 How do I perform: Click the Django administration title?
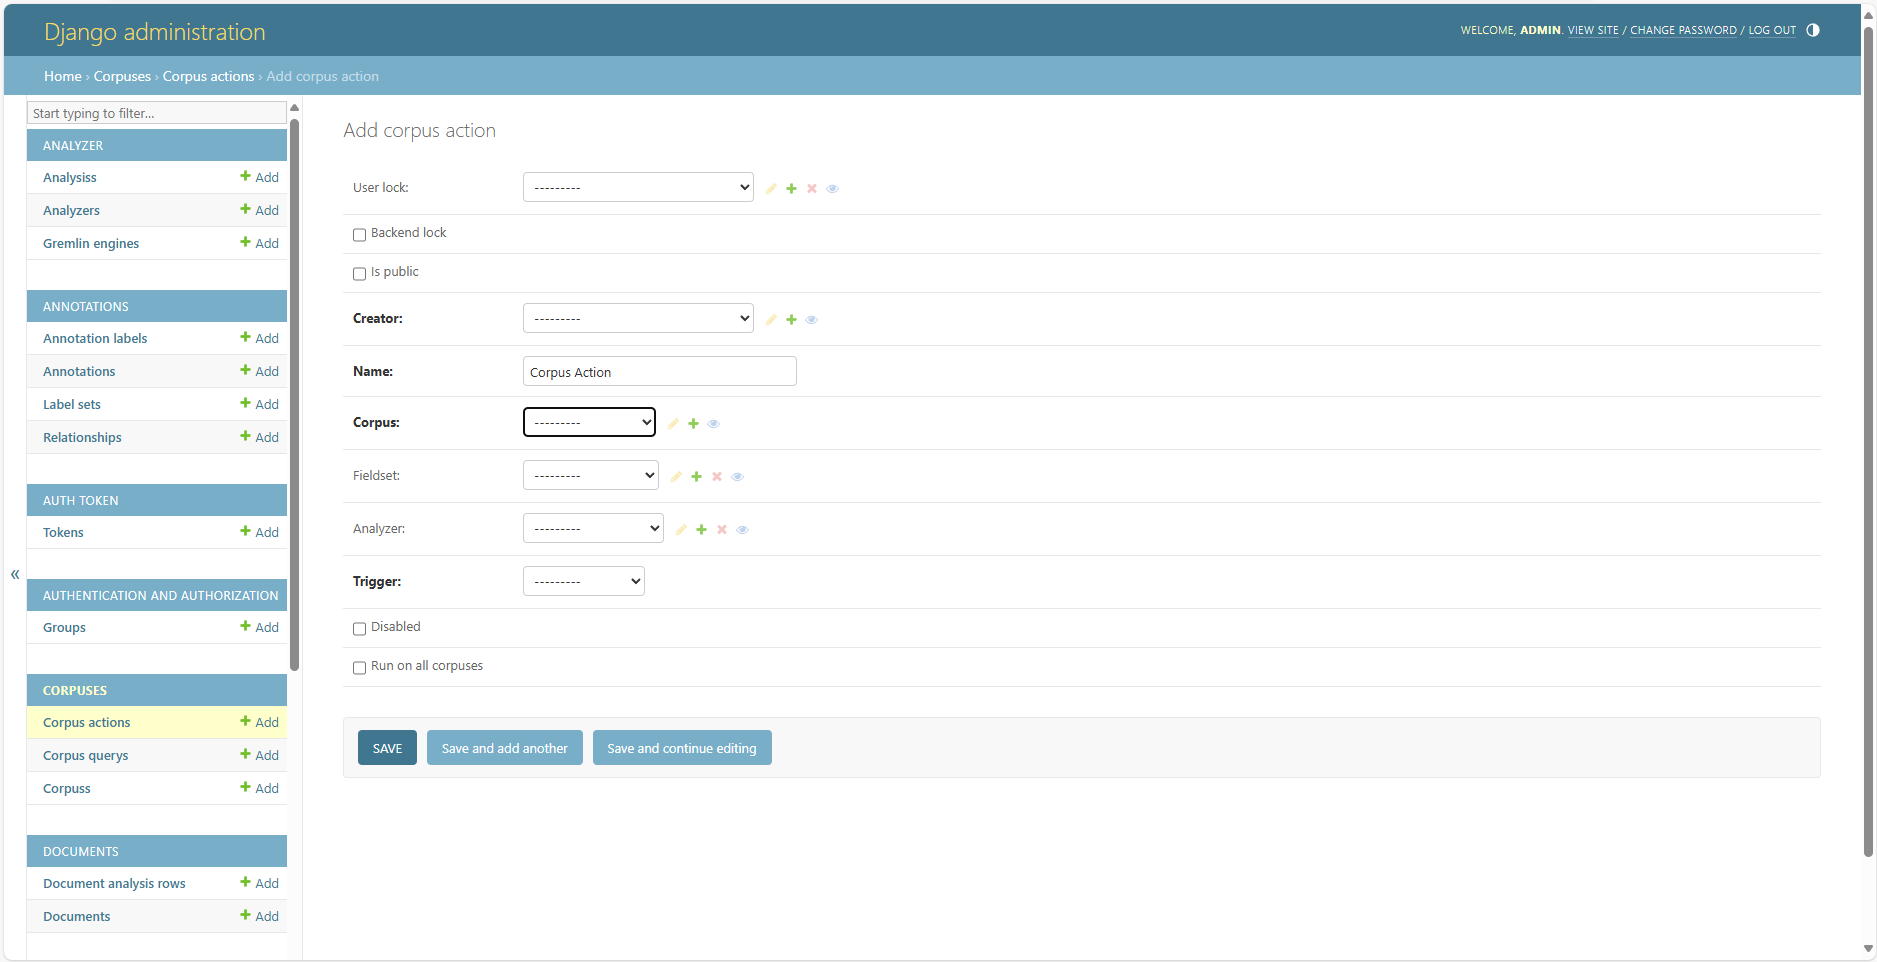point(155,32)
